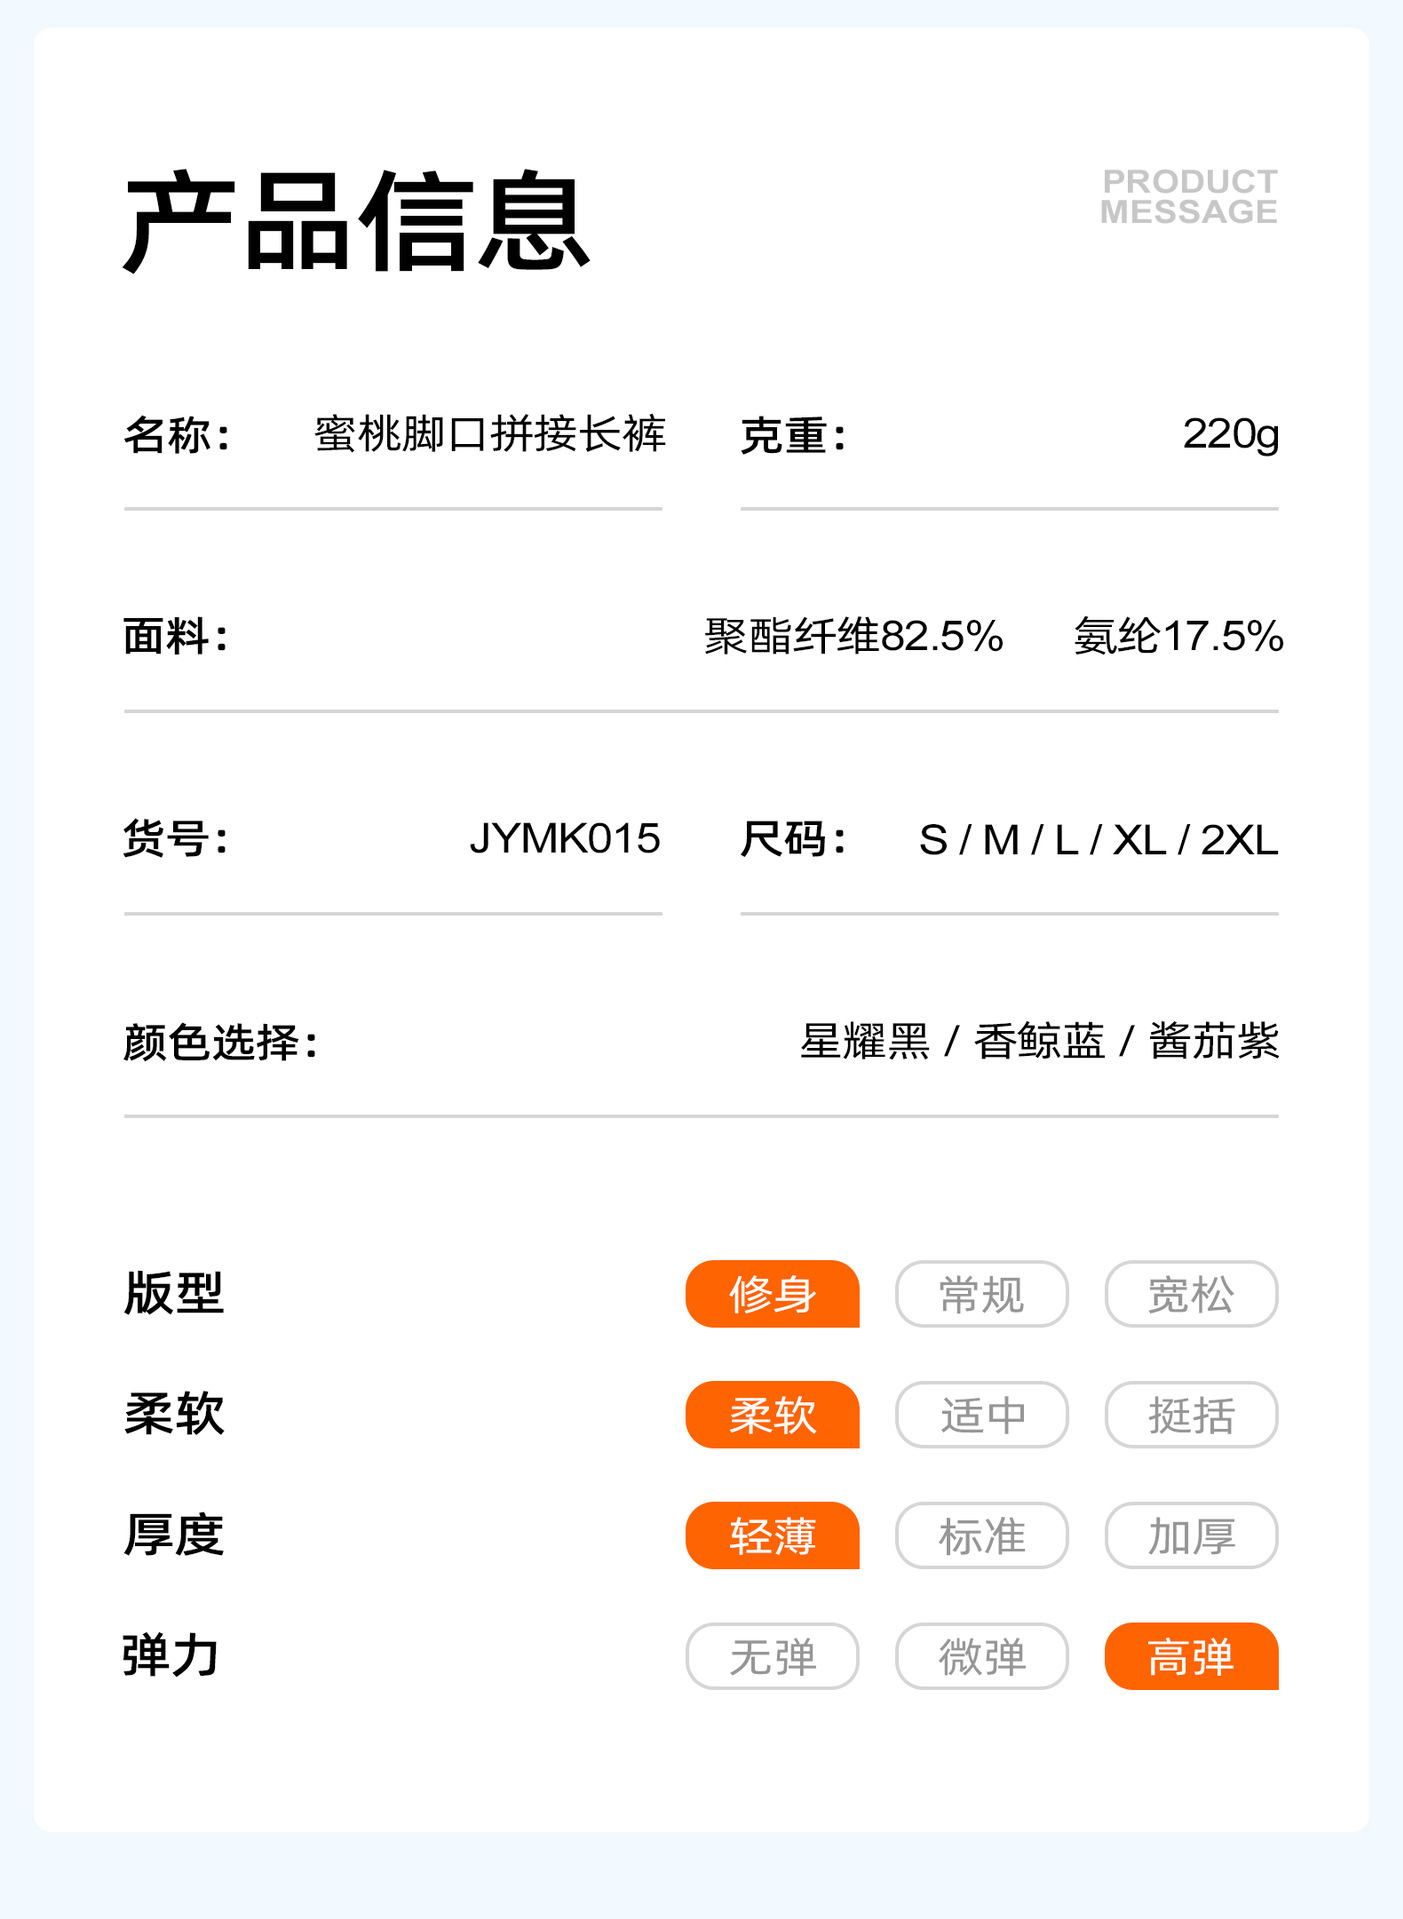Select the orange 柔软 softness pill

772,1415
